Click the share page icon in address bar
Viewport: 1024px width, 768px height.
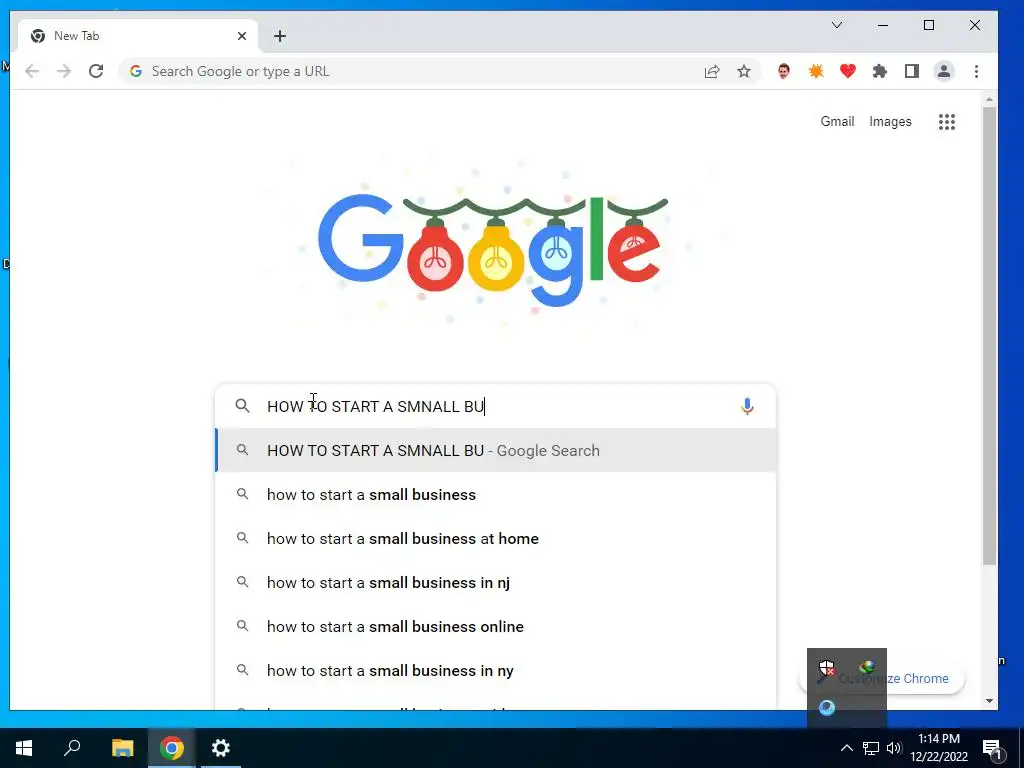point(712,72)
